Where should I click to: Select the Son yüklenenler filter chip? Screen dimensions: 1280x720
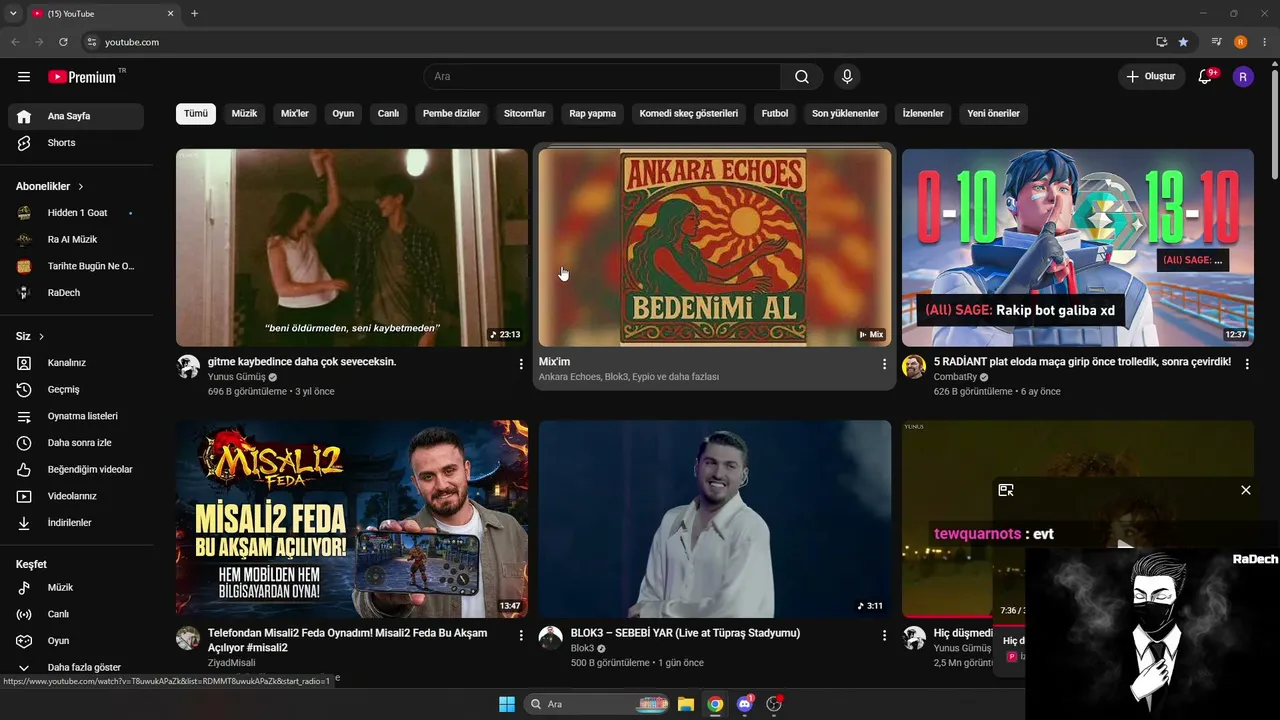tap(845, 114)
